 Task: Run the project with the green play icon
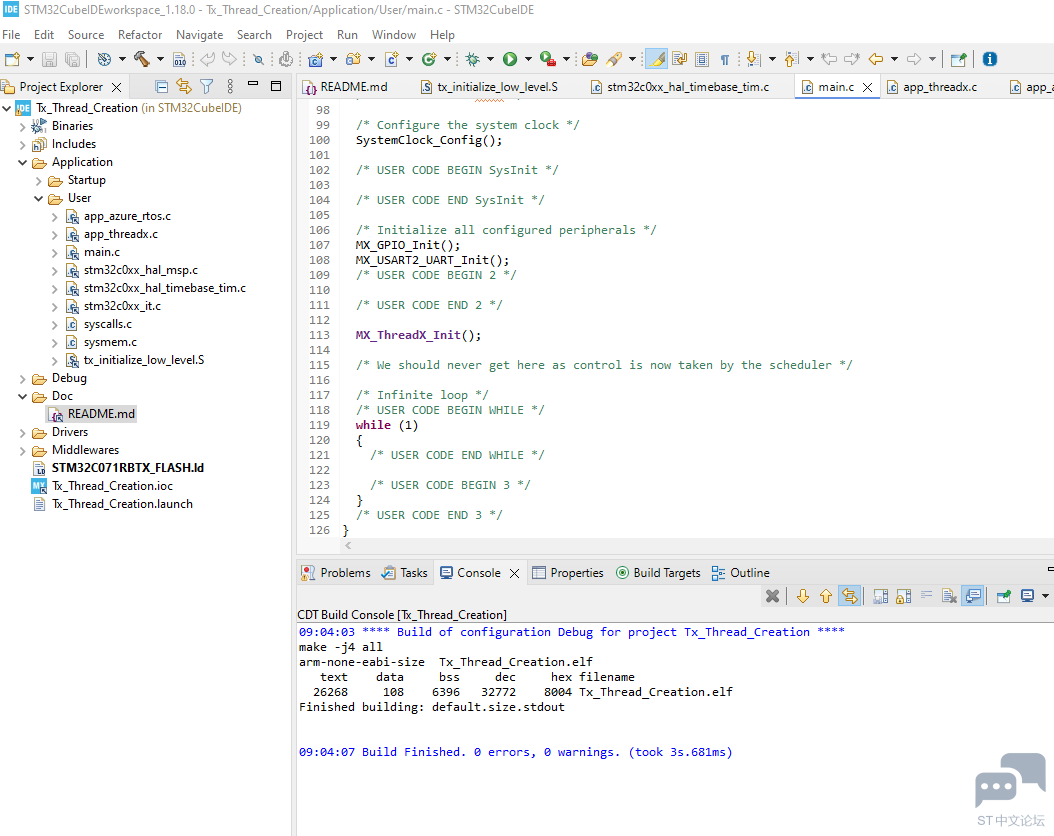(510, 59)
